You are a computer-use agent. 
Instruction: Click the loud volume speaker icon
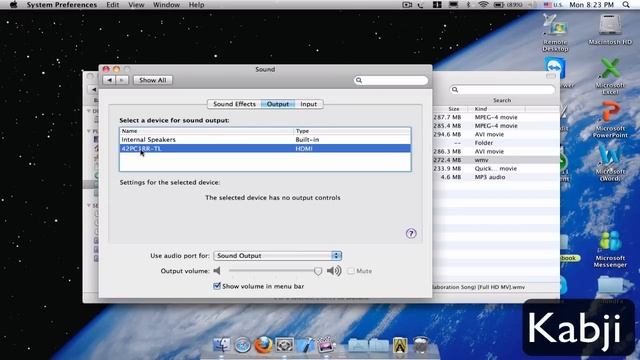click(334, 271)
